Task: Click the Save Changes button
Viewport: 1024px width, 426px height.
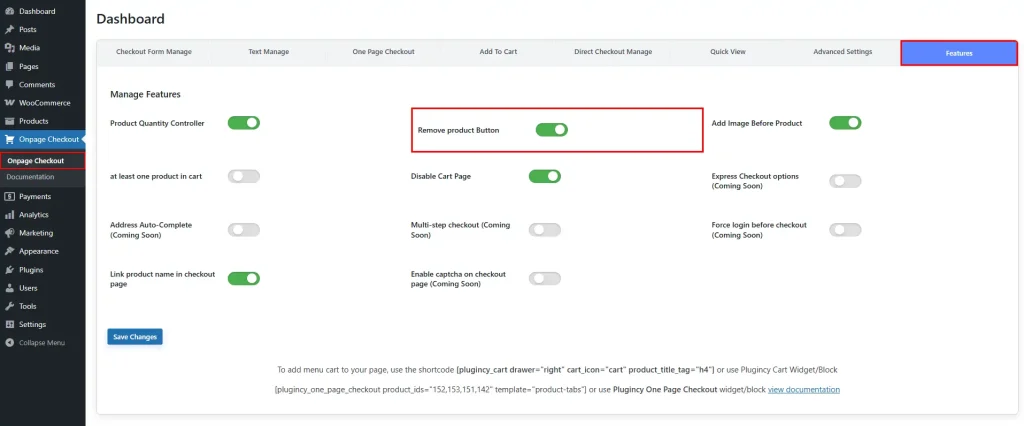Action: click(135, 337)
